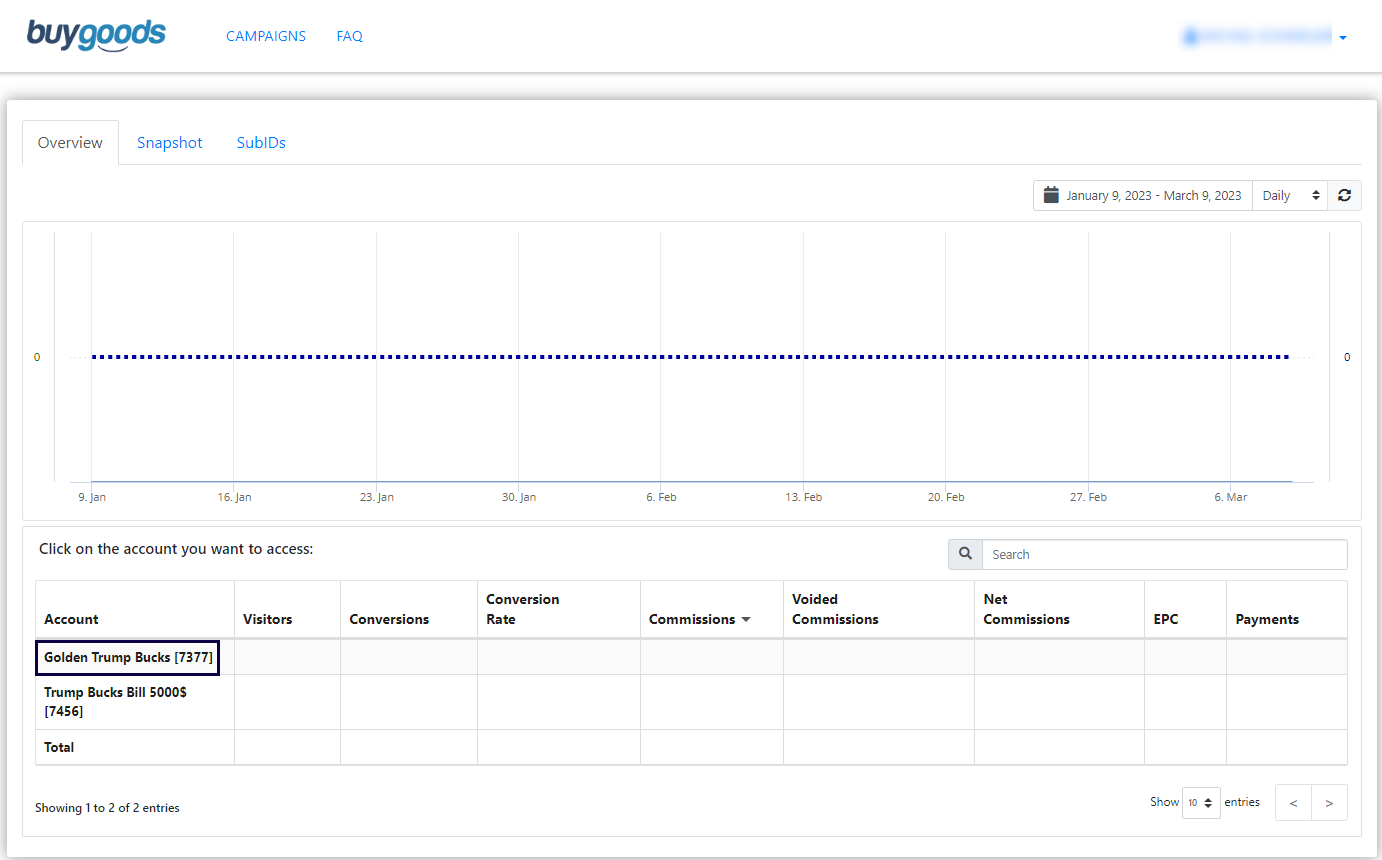Click into the account Search field
The image size is (1382, 860).
tap(1164, 554)
